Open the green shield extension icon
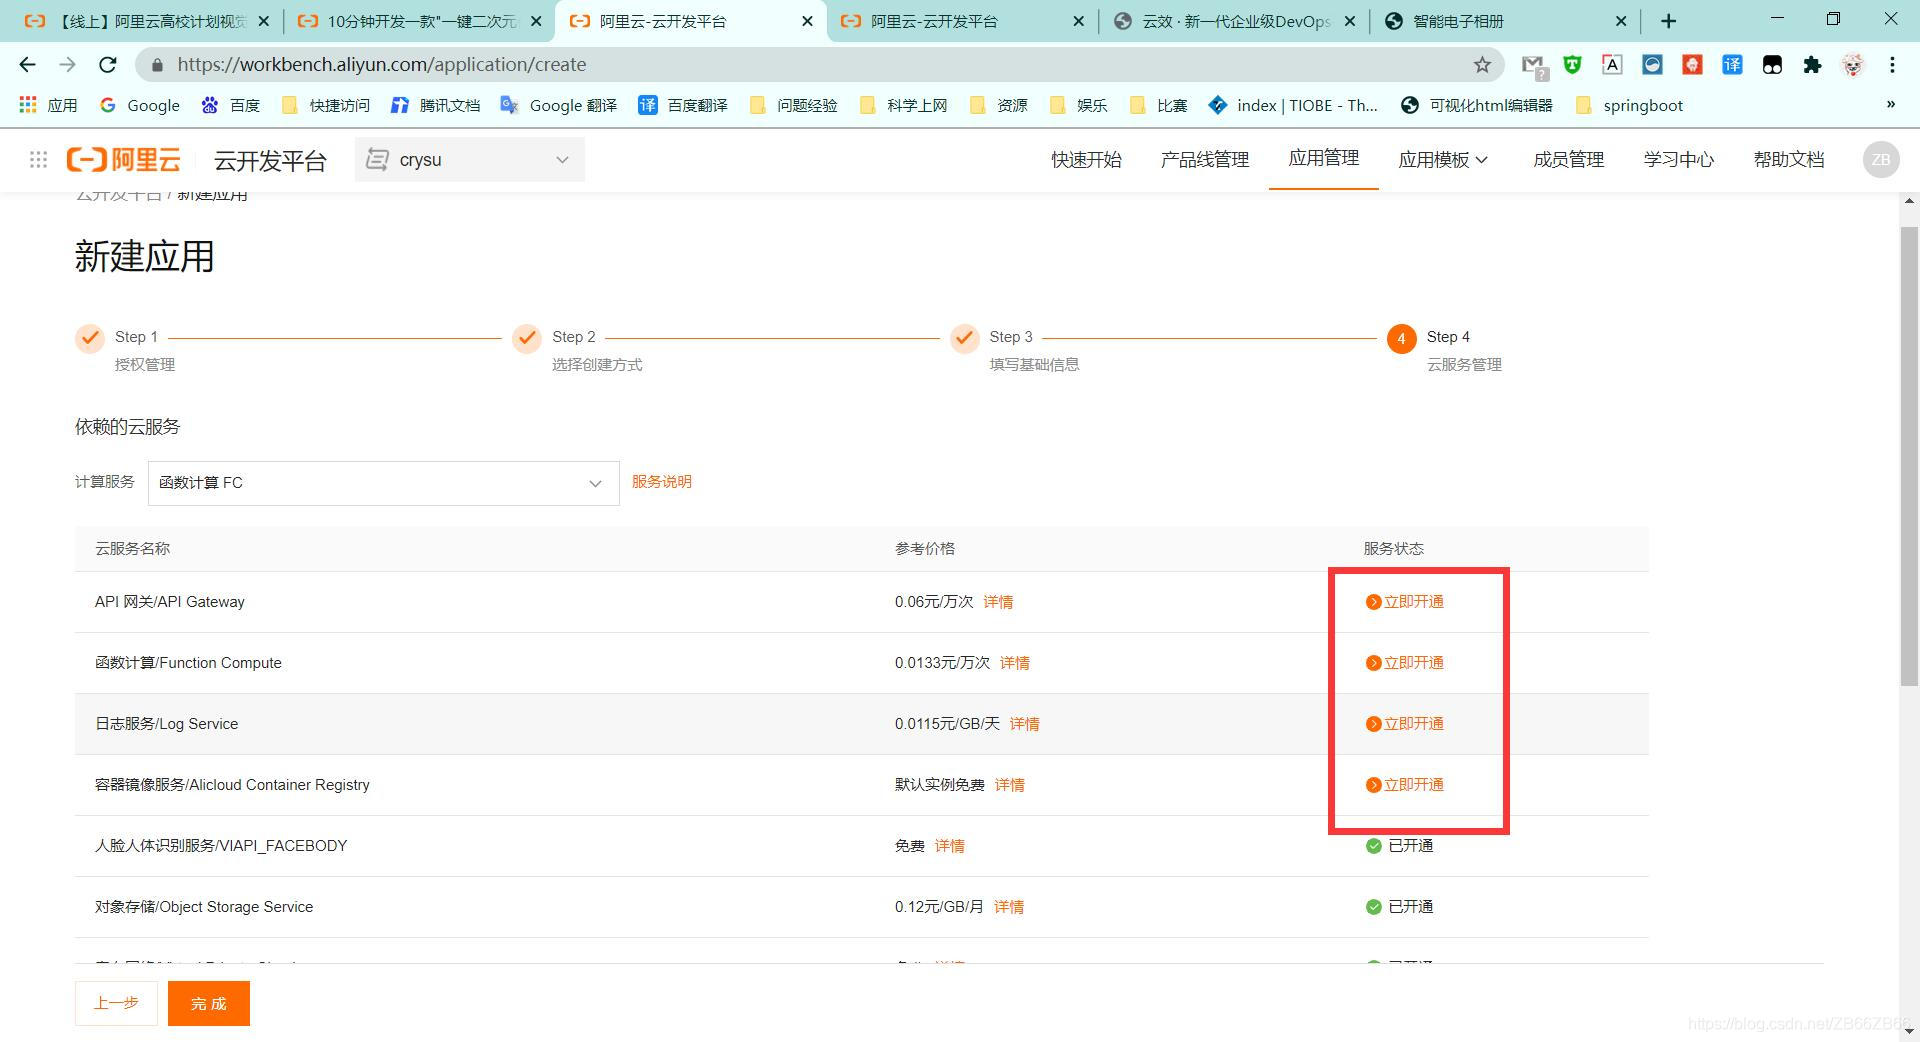Image resolution: width=1920 pixels, height=1042 pixels. click(x=1572, y=65)
